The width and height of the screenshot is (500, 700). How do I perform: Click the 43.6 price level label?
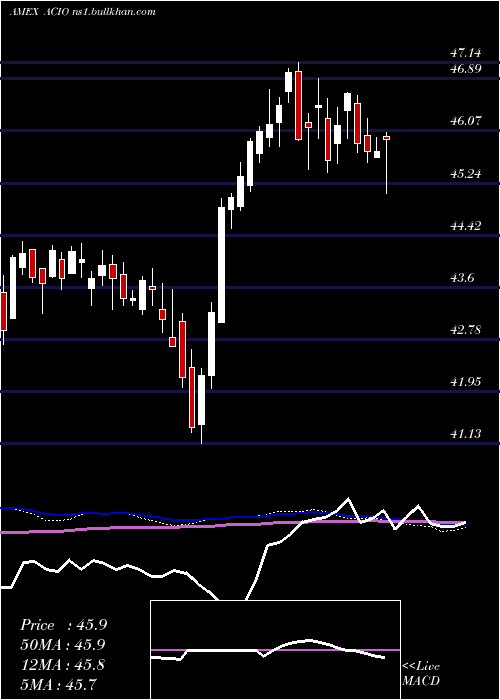(462, 278)
